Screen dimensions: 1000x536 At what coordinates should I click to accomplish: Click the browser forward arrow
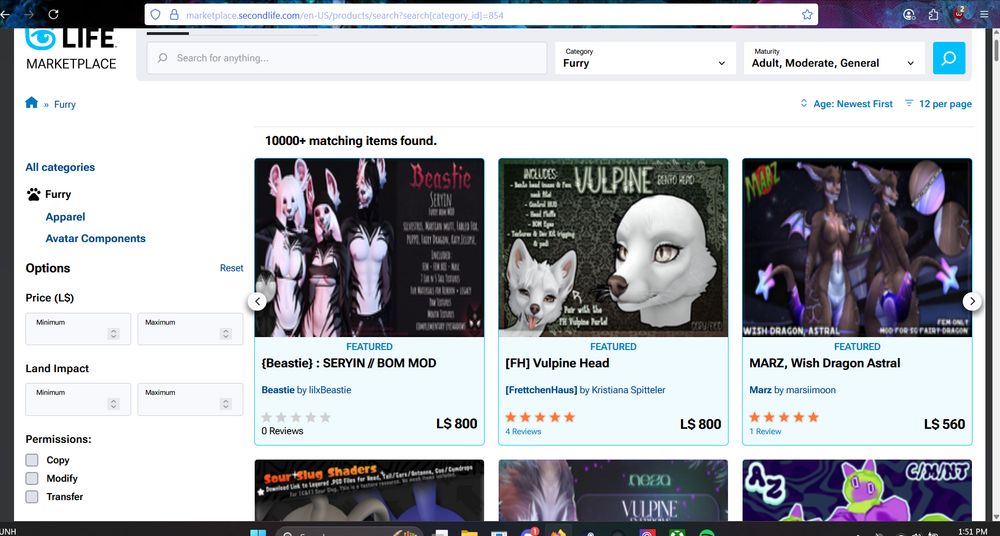[x=28, y=14]
